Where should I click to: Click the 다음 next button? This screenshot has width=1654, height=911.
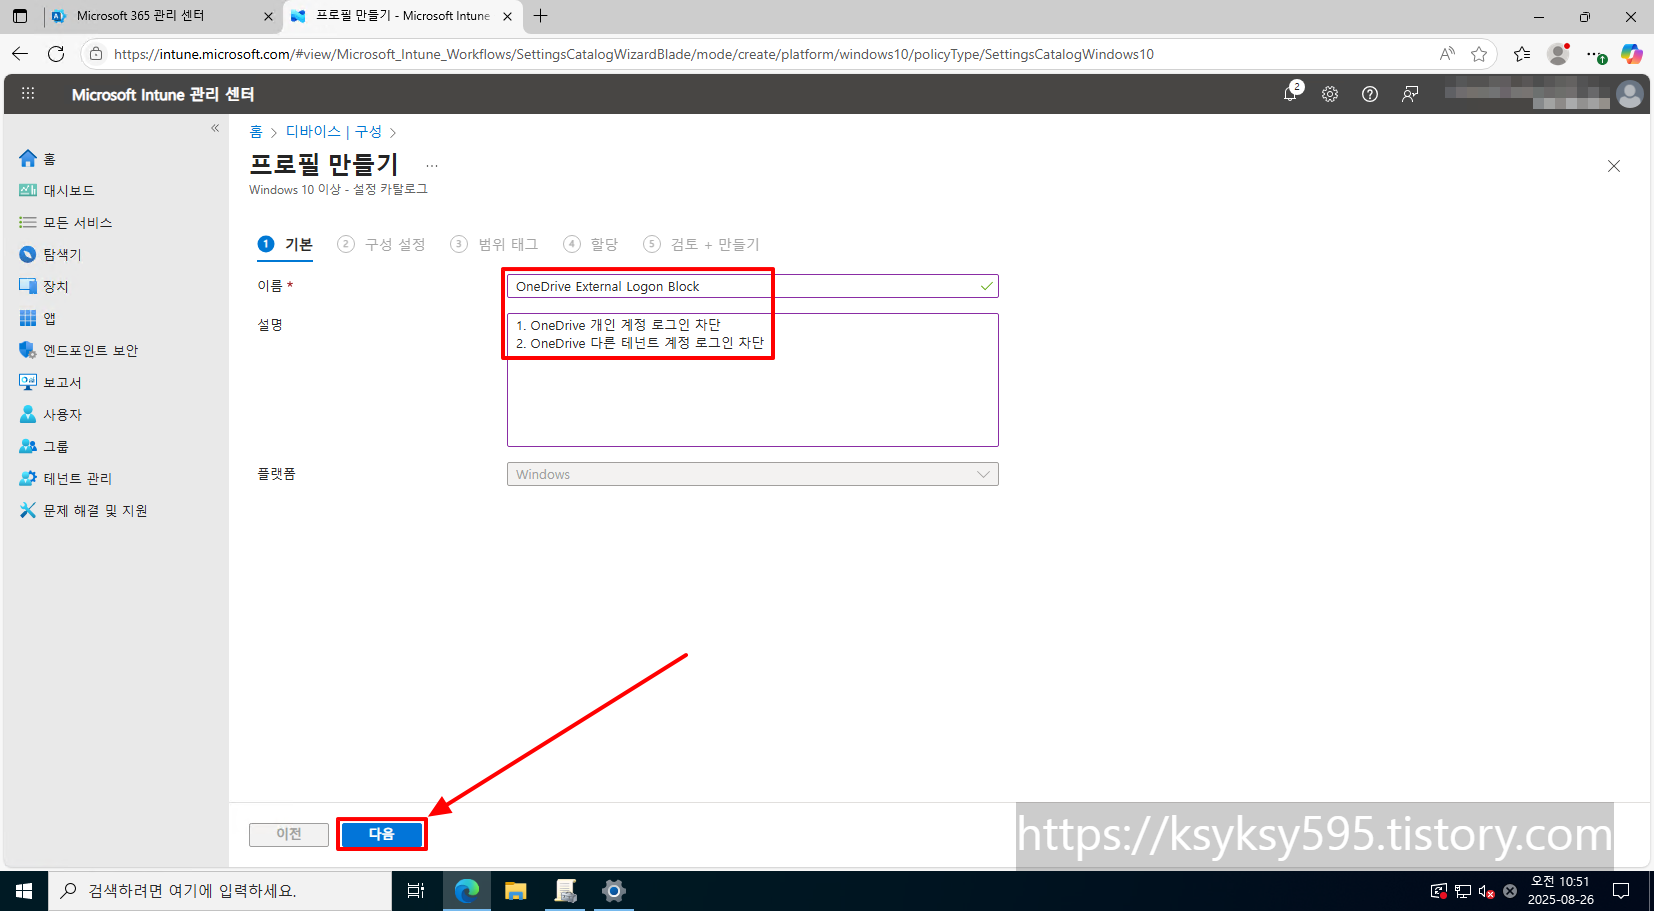point(382,834)
